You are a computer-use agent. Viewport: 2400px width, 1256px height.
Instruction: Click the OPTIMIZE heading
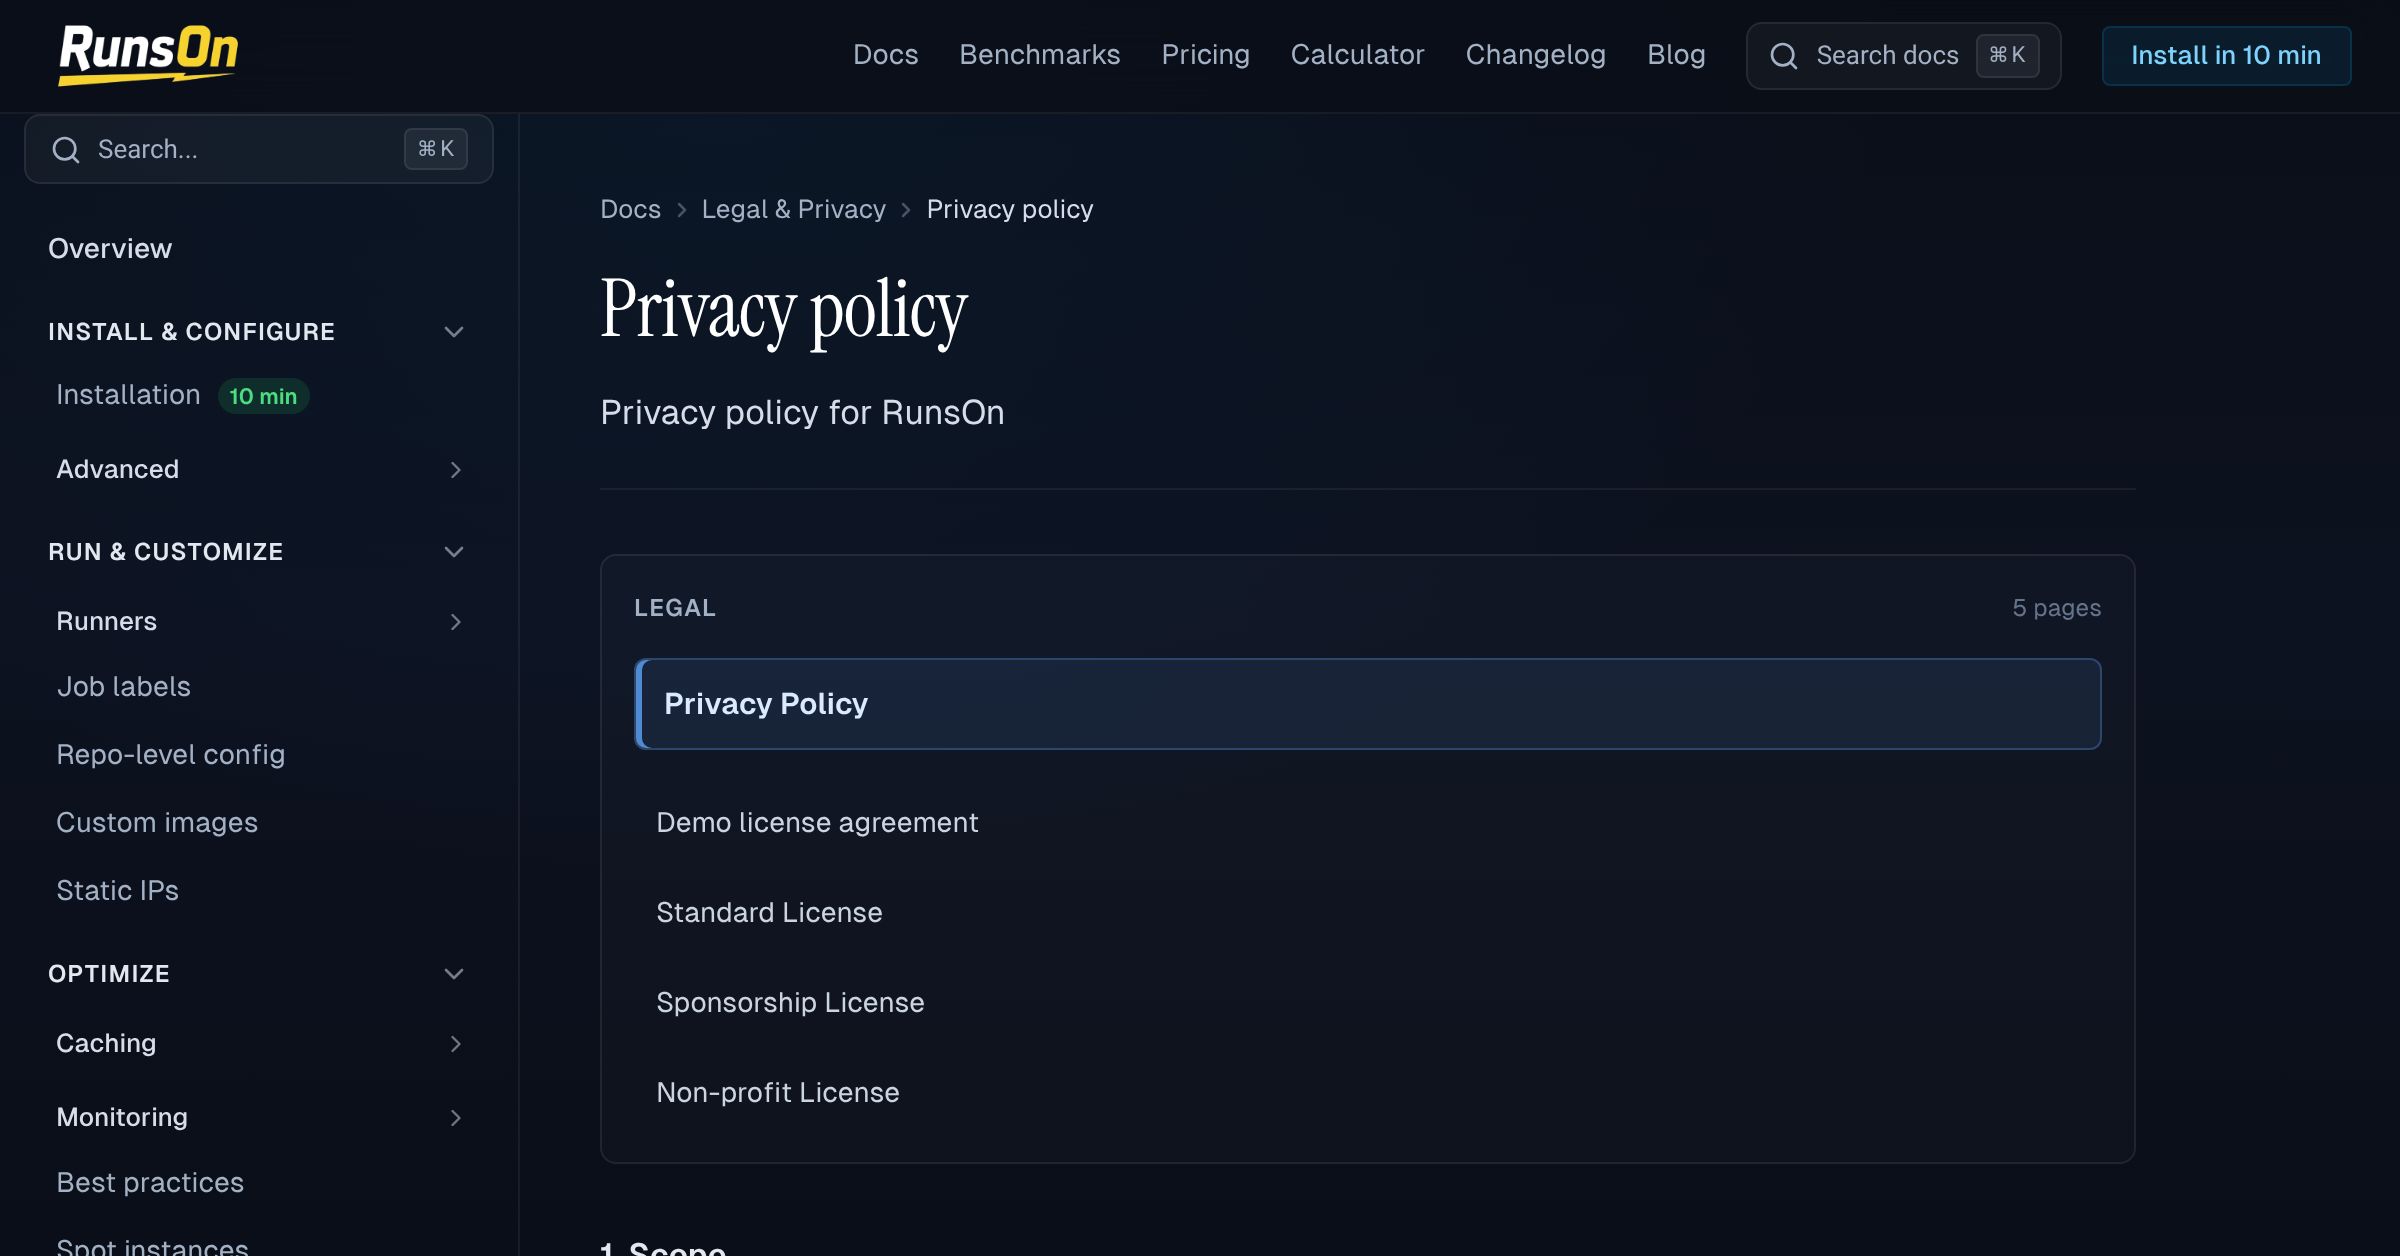pyautogui.click(x=109, y=974)
